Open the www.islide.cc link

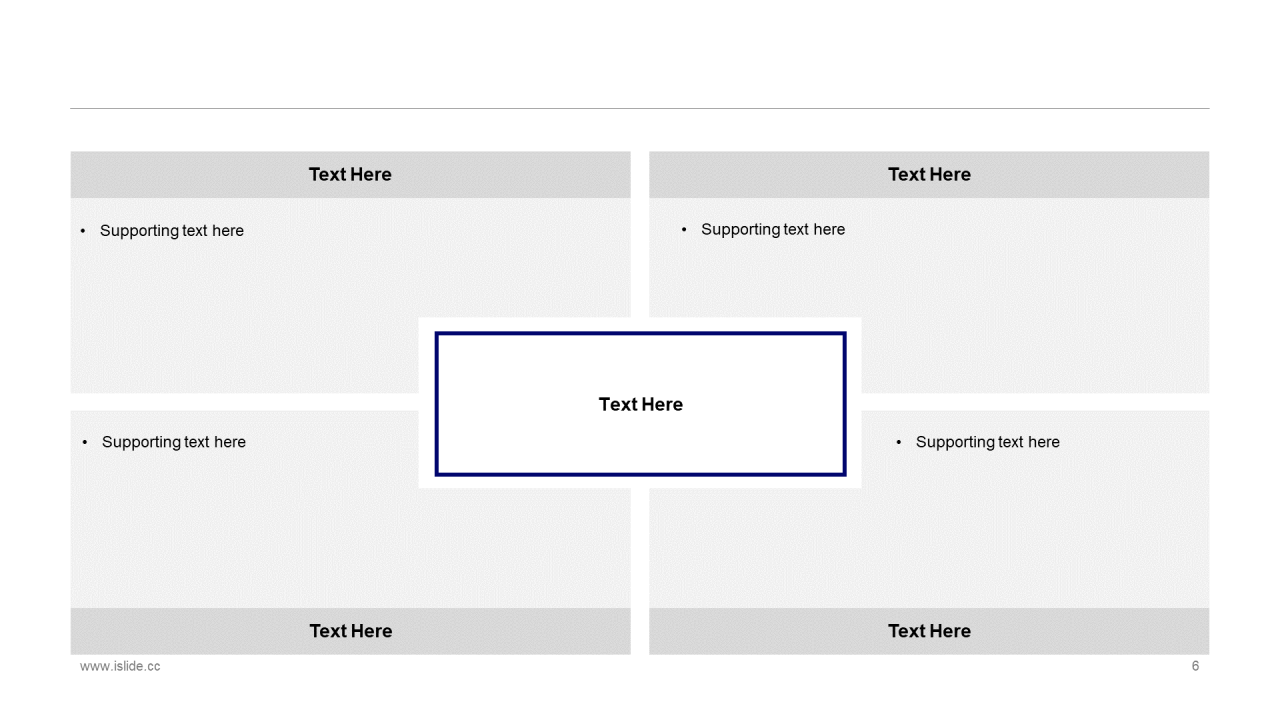coord(120,666)
